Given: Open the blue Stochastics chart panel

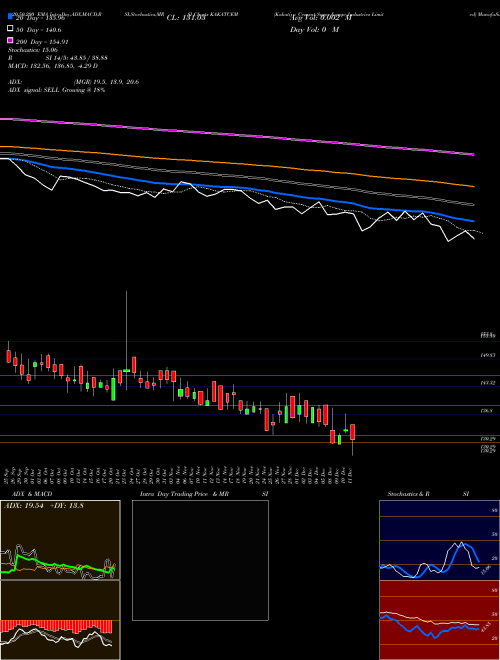Looking at the screenshot, I should [439, 540].
